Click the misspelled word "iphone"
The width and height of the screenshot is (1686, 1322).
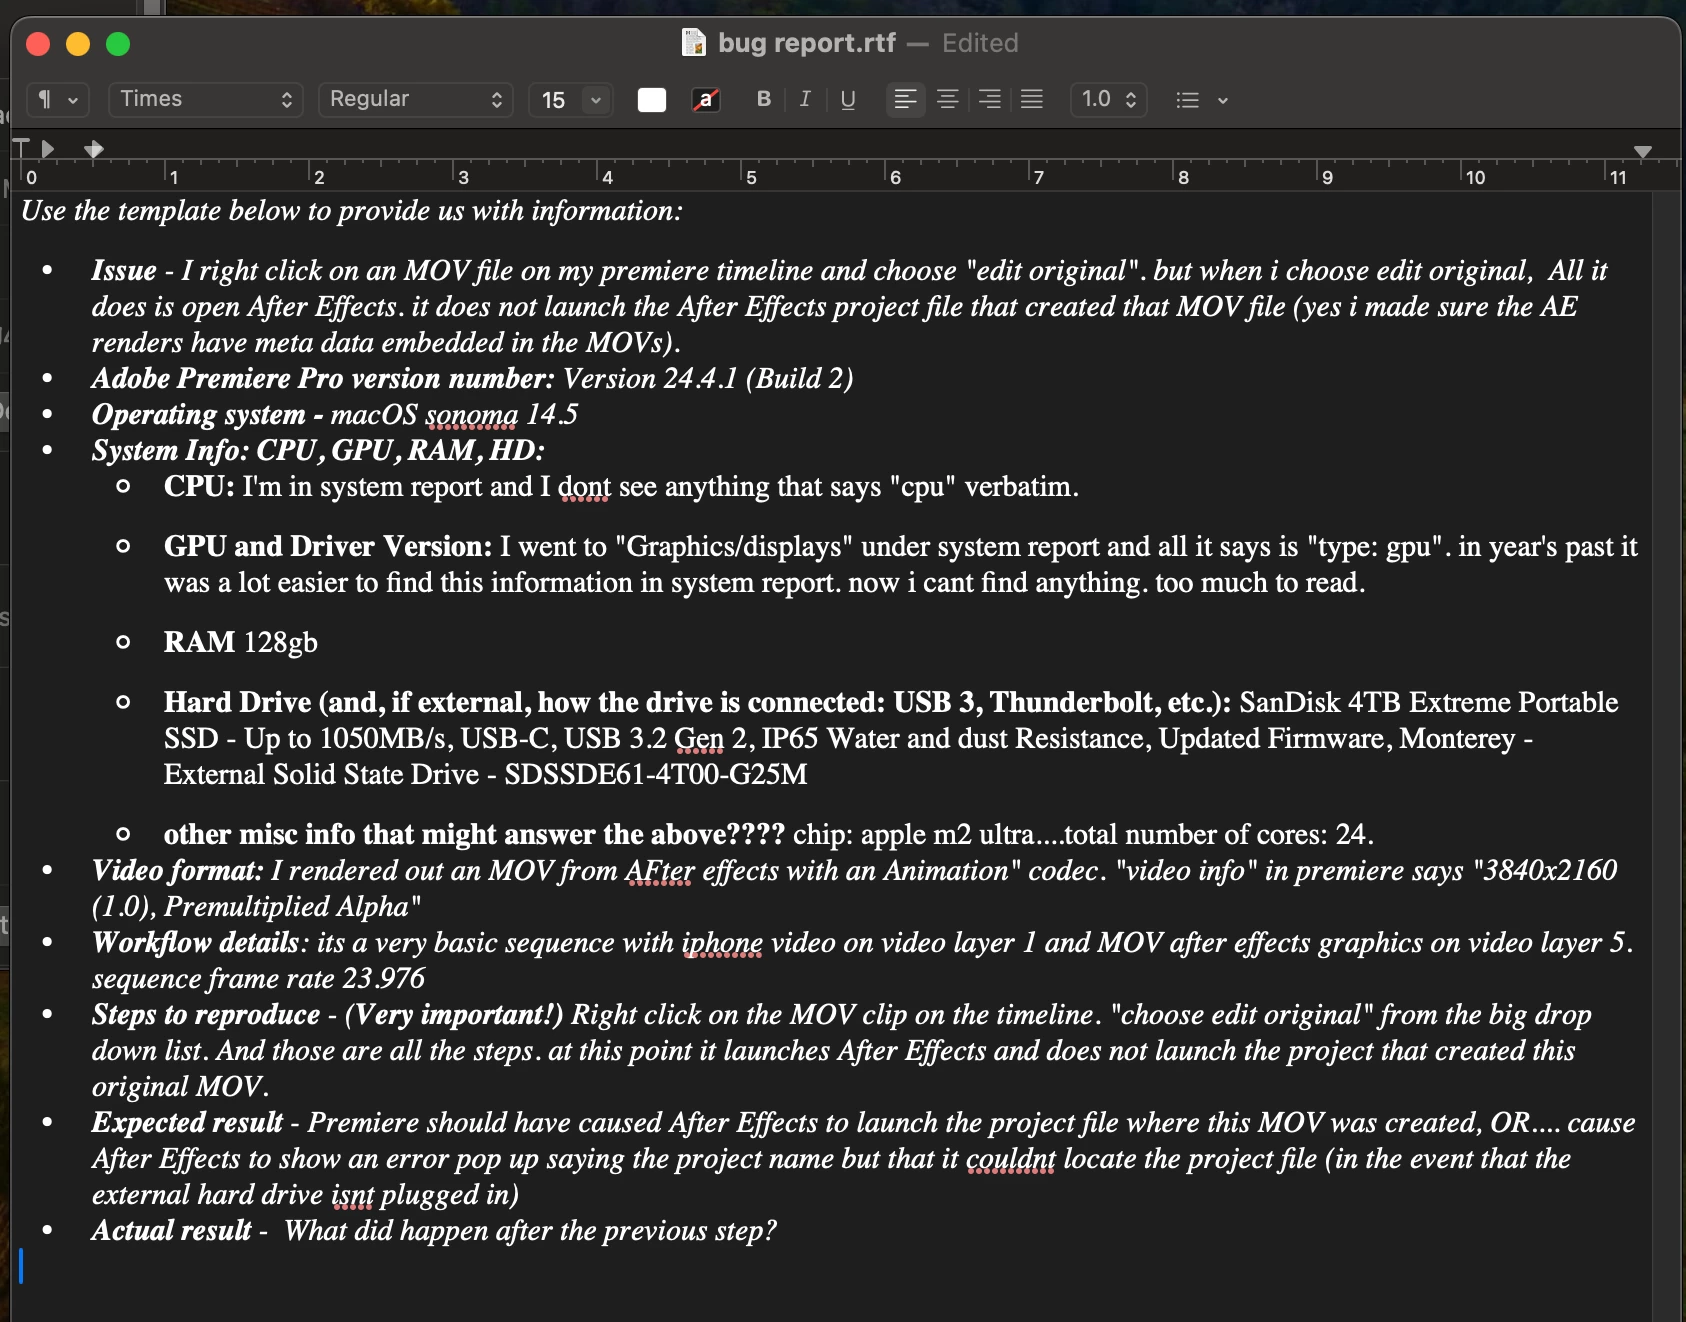722,942
